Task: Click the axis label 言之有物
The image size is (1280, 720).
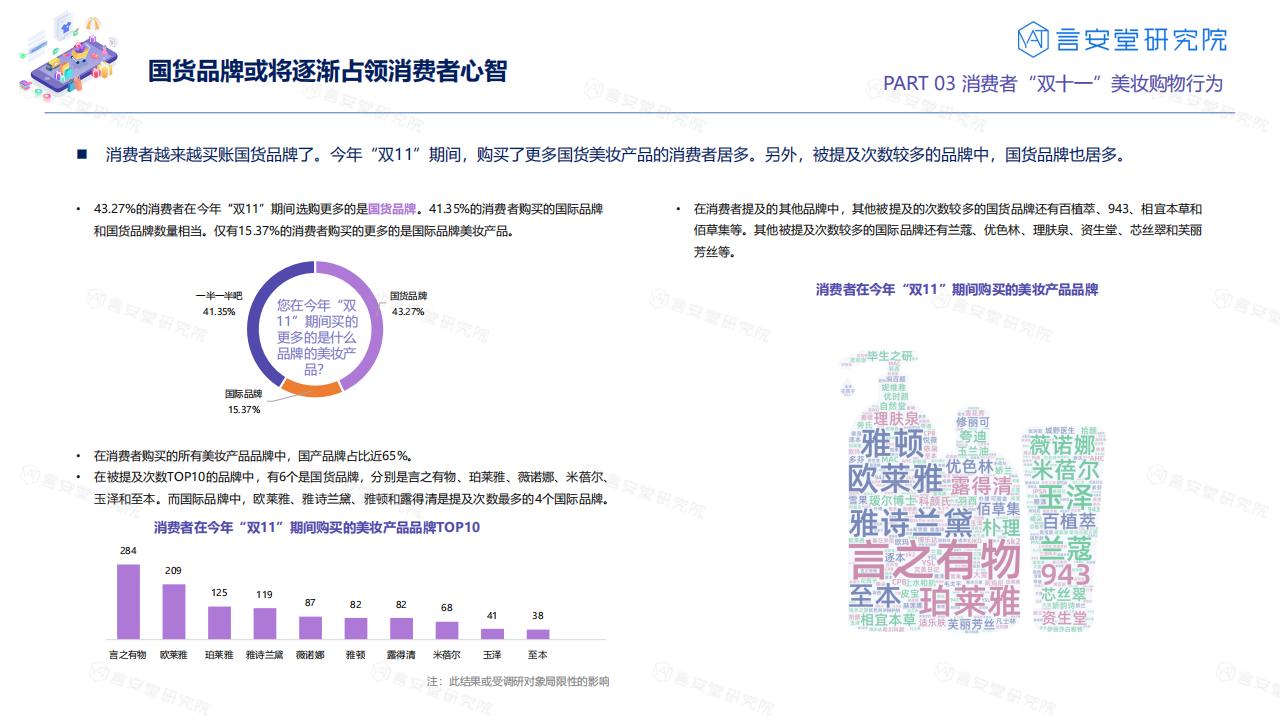Action: point(128,656)
